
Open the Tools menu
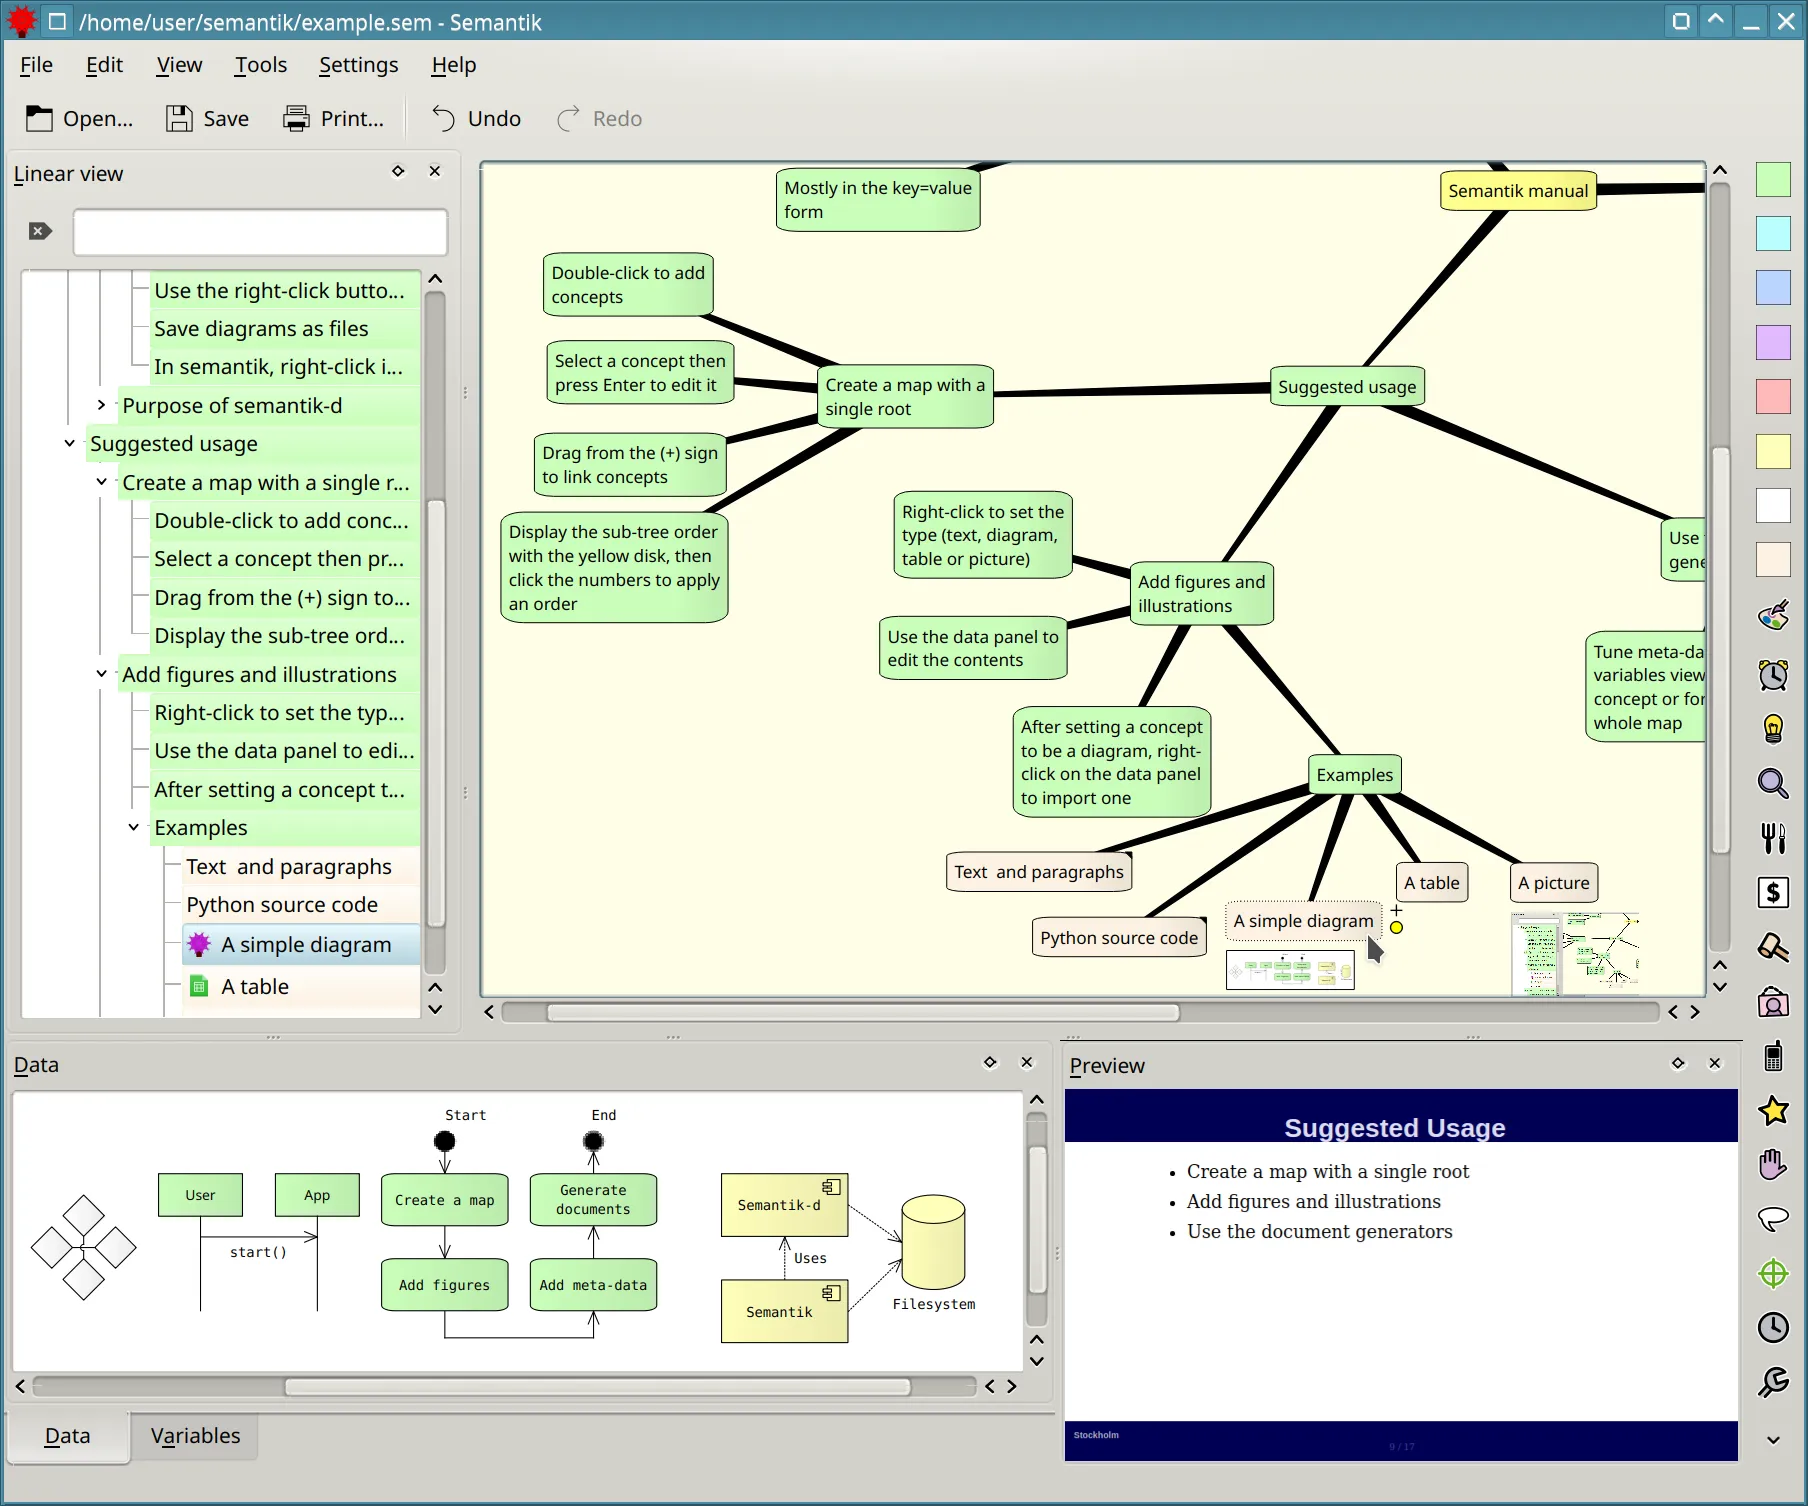click(x=260, y=64)
